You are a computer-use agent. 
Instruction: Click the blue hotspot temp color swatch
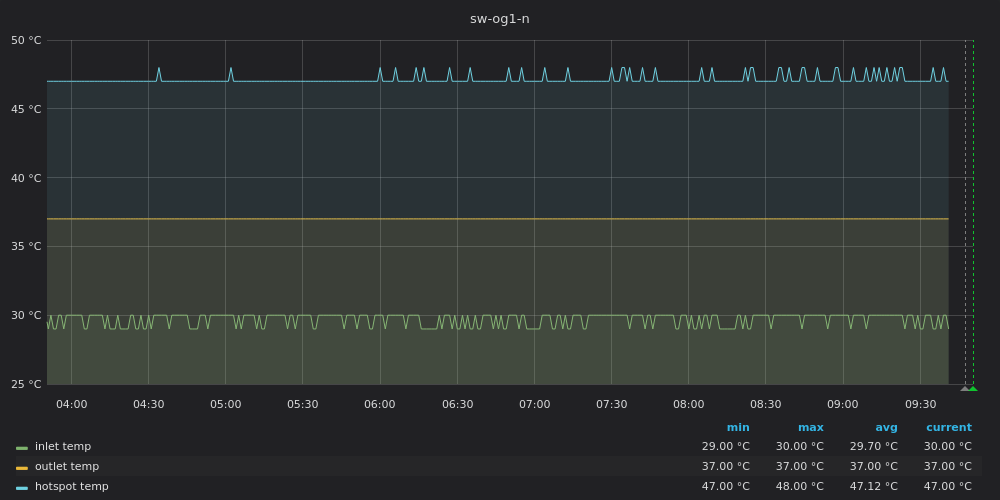(22, 488)
